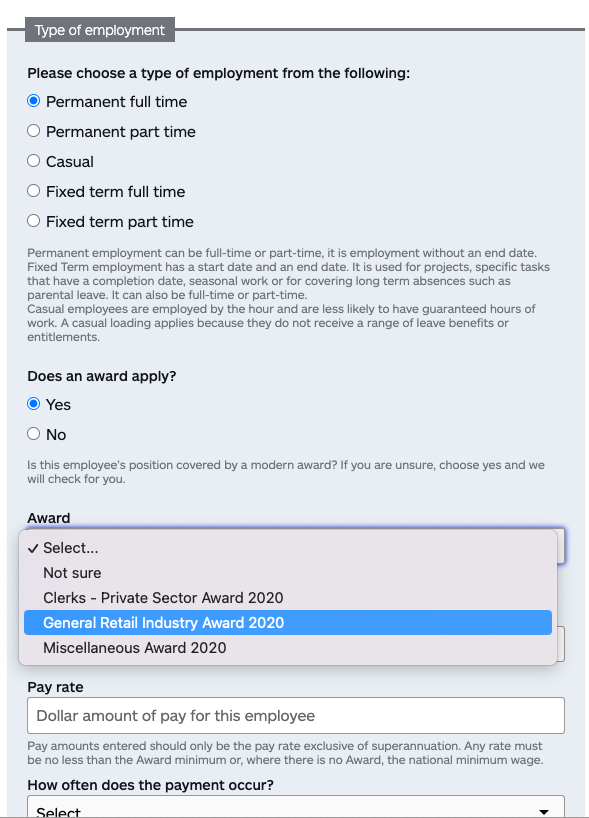Choose Permanent part time employment
589x818 pixels.
coord(33,131)
